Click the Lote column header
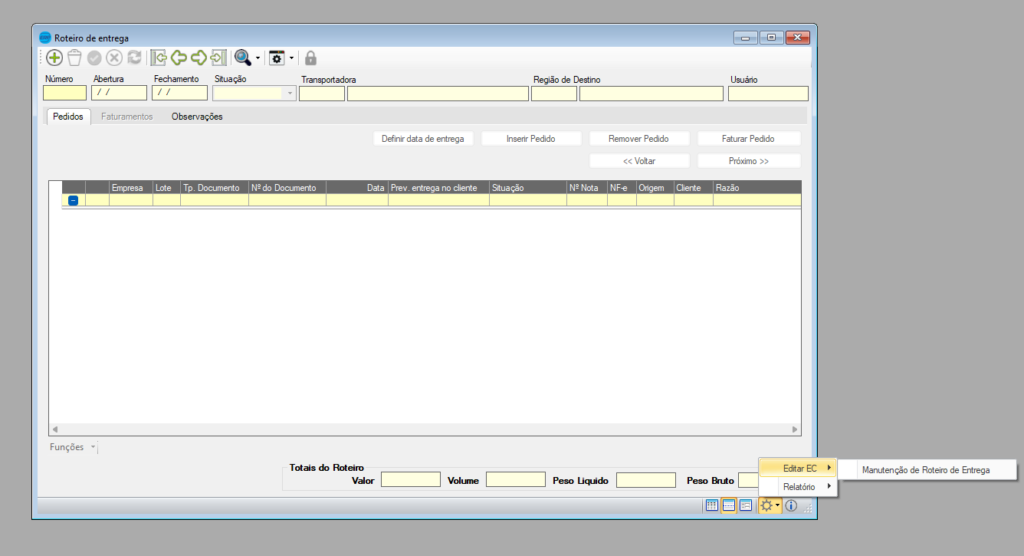The width and height of the screenshot is (1024, 556). click(x=167, y=188)
